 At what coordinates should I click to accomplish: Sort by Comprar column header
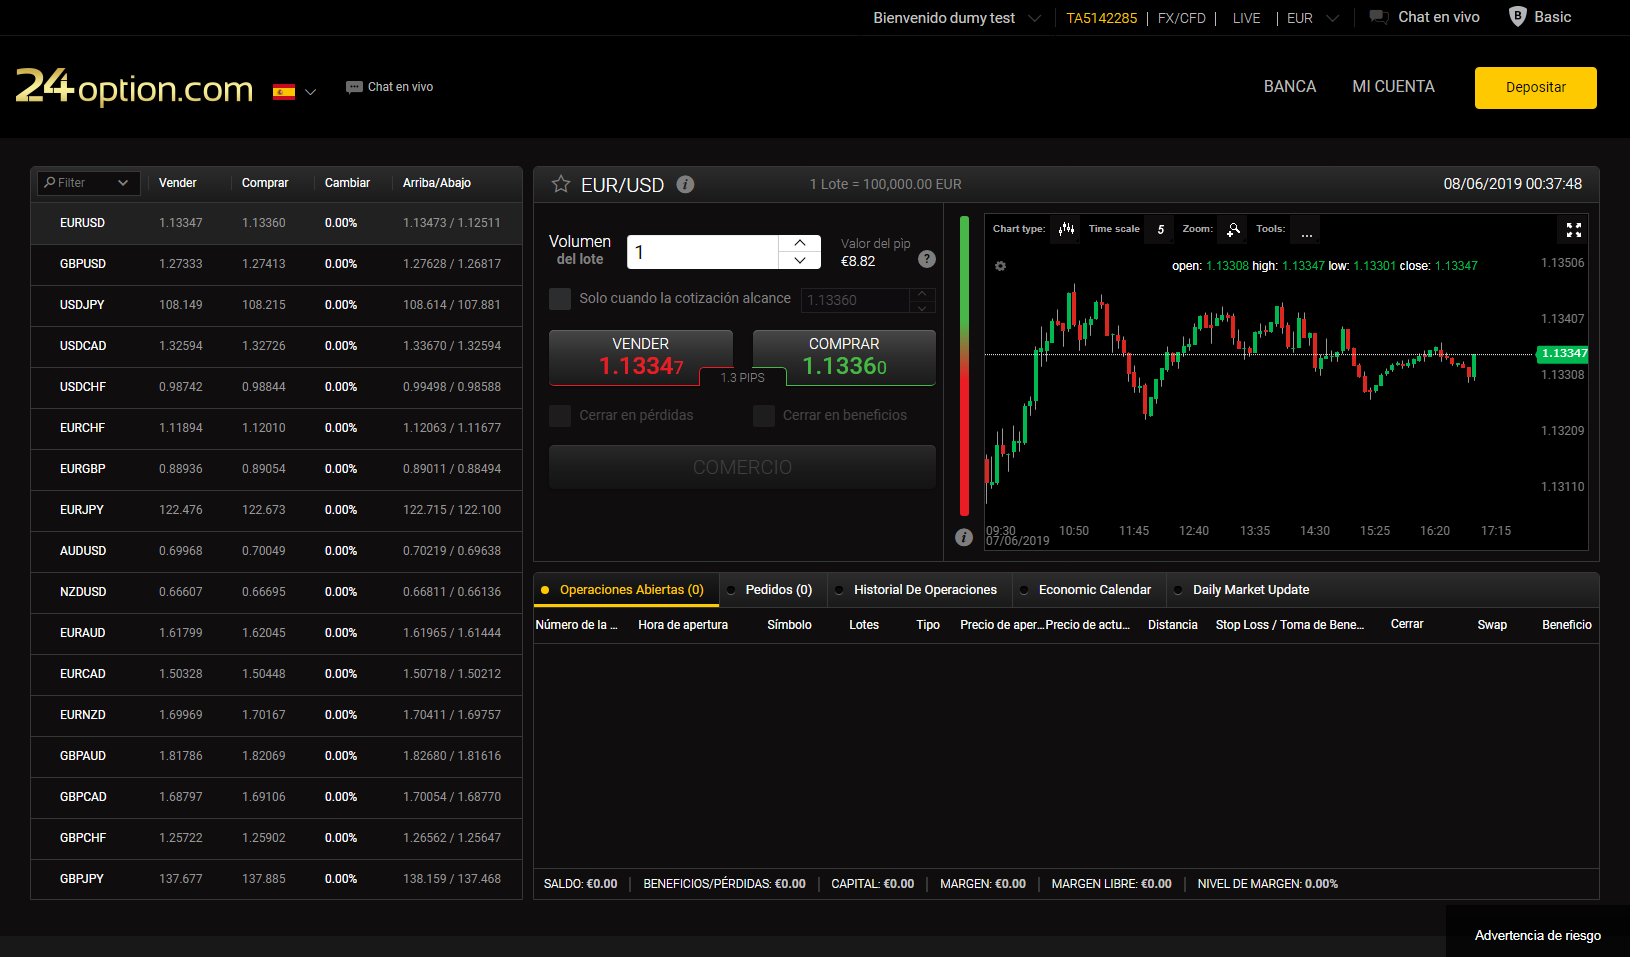click(265, 183)
